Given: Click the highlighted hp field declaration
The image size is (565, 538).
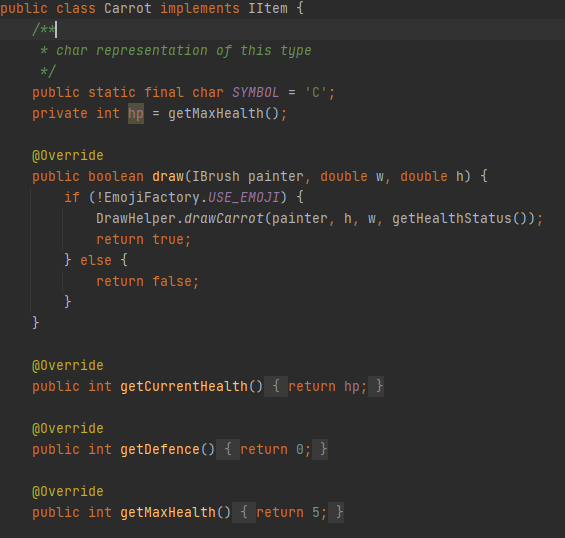Looking at the screenshot, I should [x=136, y=114].
